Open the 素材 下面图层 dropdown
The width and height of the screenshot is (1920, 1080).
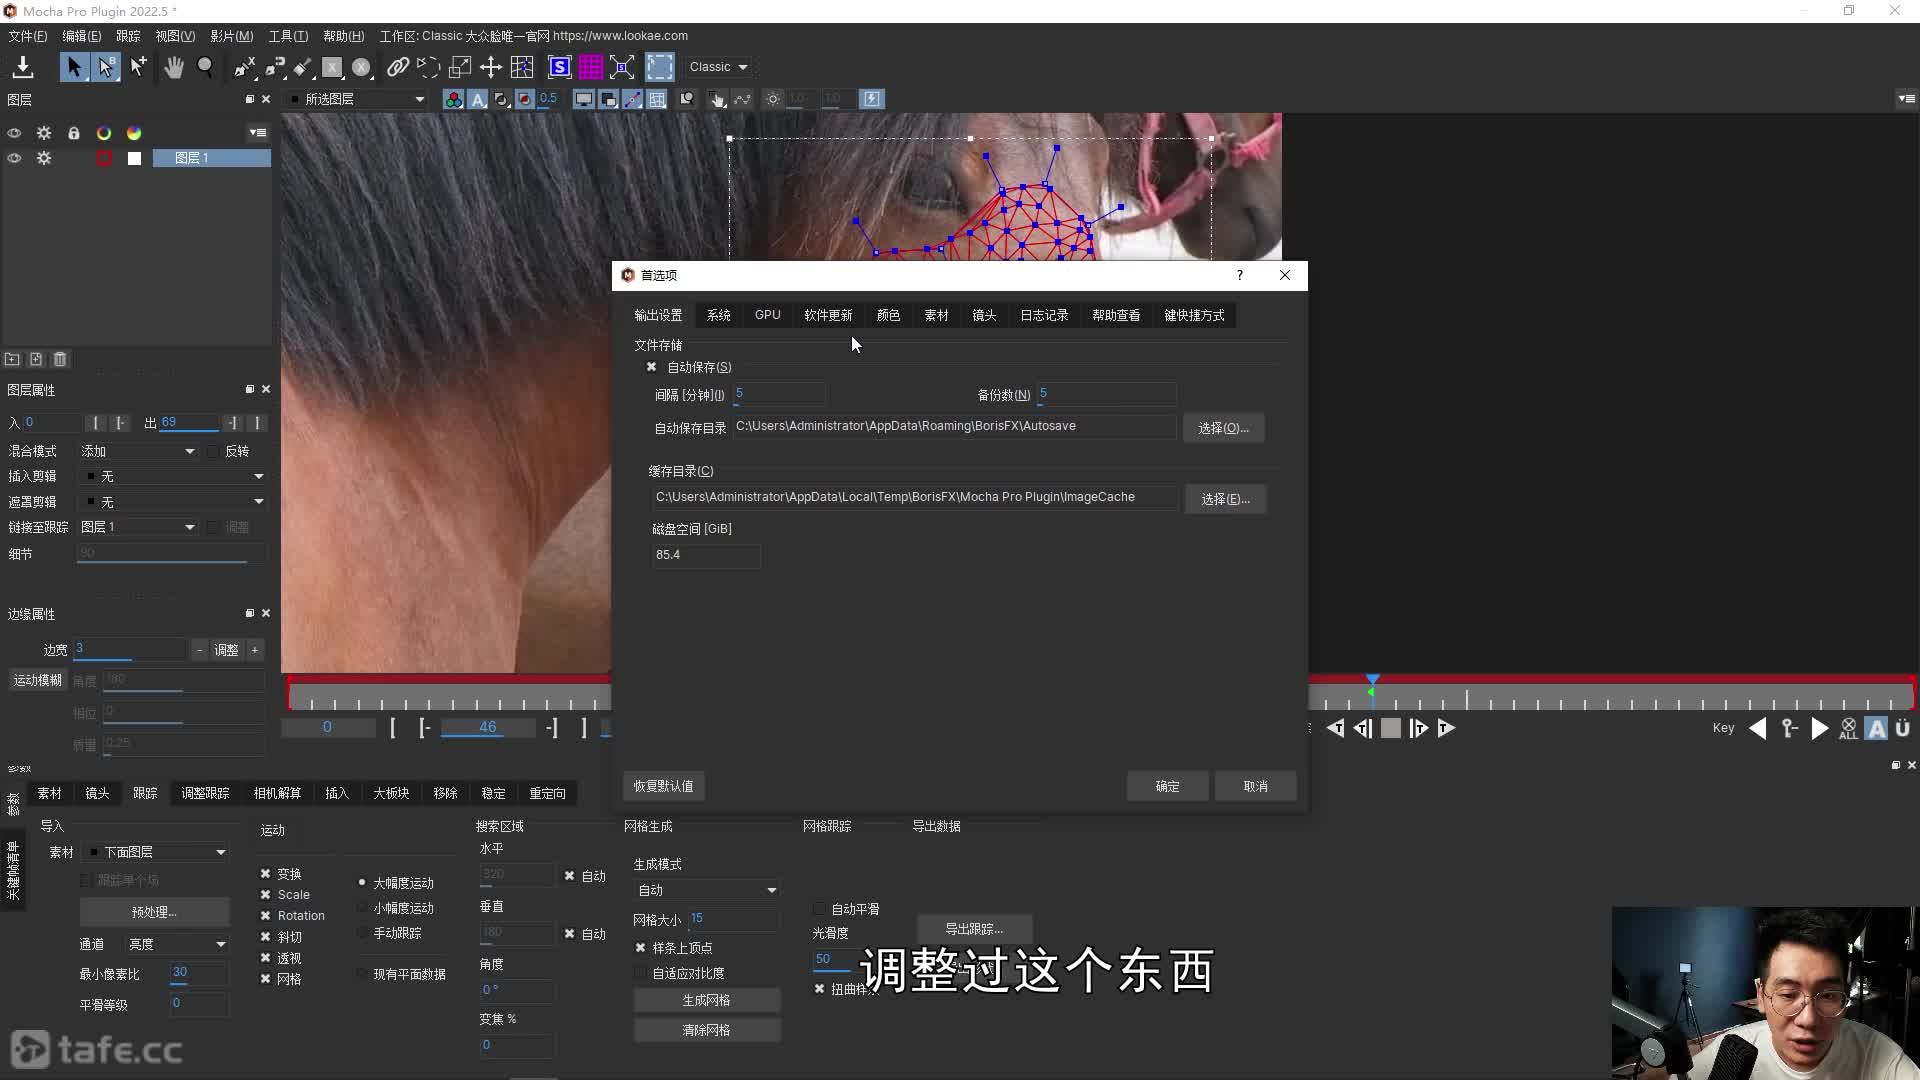pyautogui.click(x=155, y=852)
